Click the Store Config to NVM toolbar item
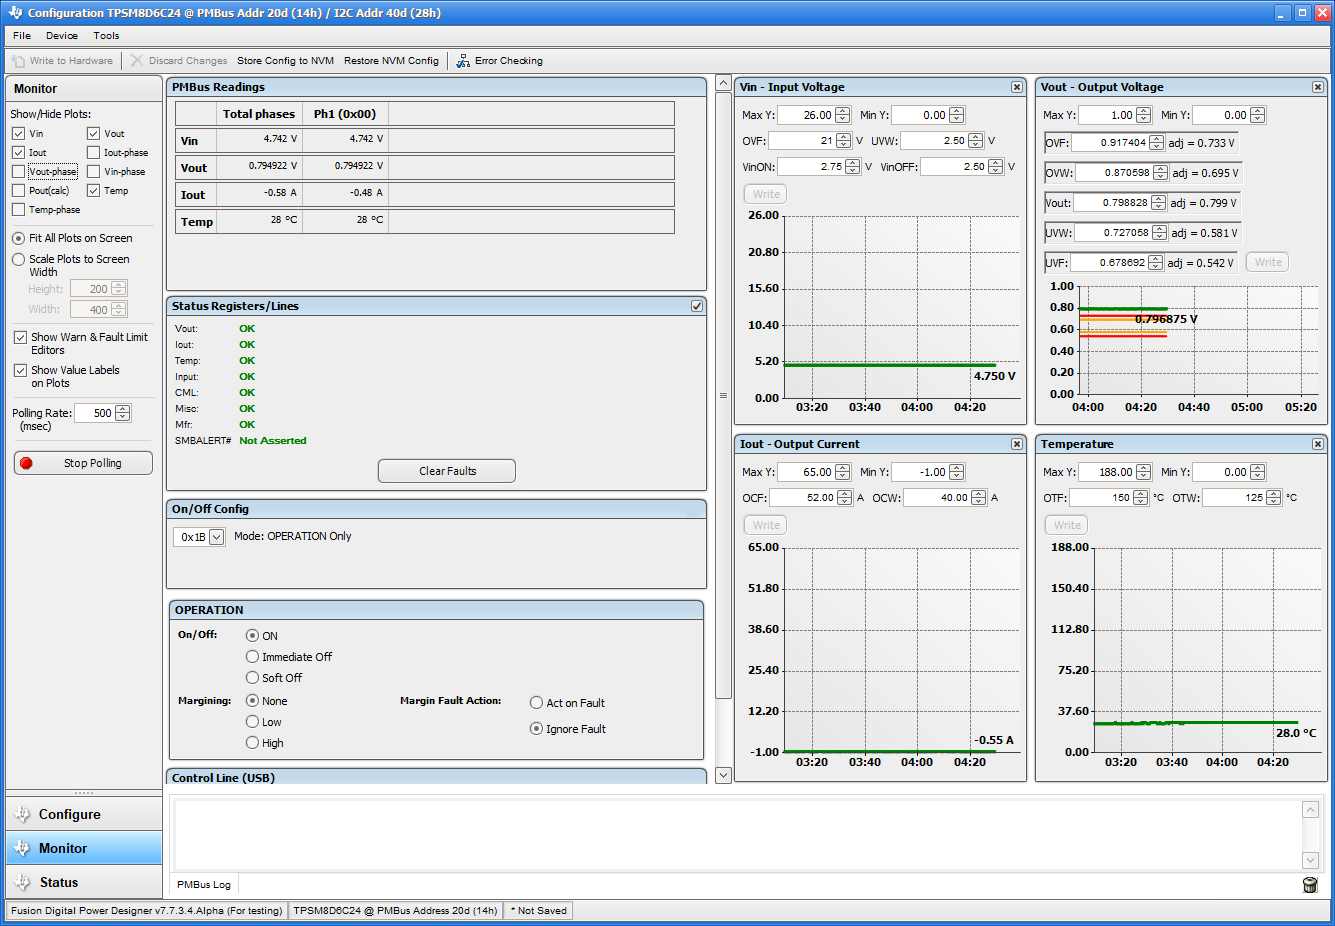Image resolution: width=1335 pixels, height=926 pixels. pyautogui.click(x=285, y=61)
